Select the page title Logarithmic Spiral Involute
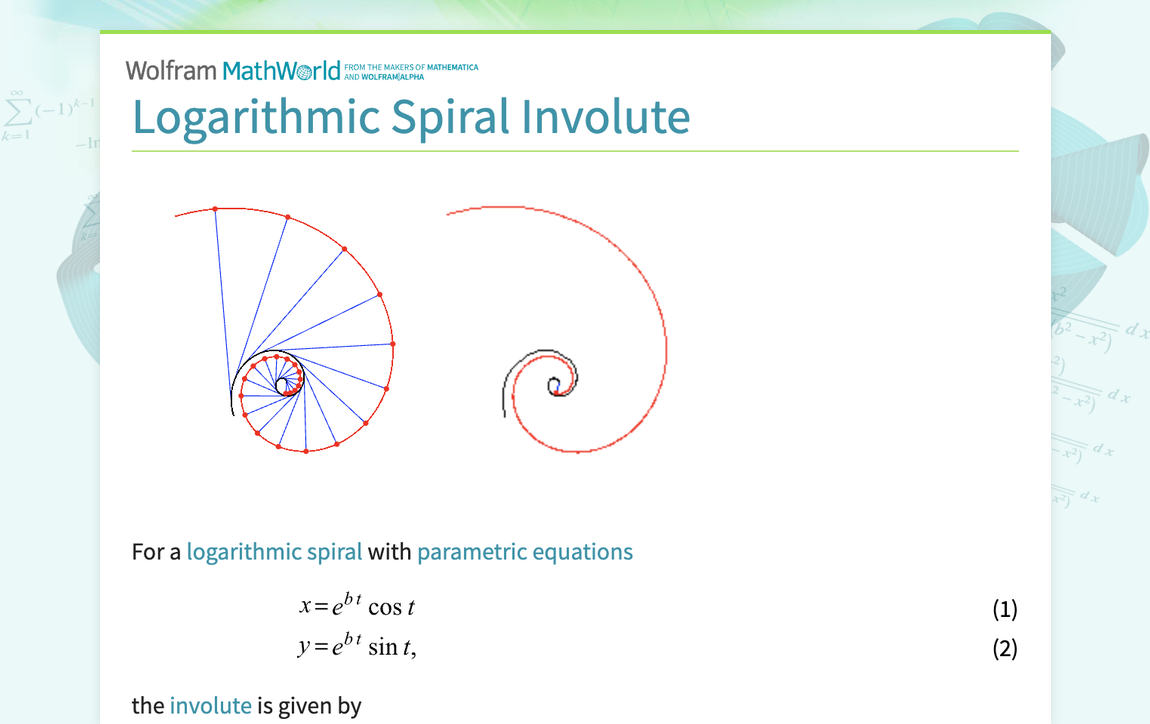Viewport: 1150px width, 724px height. tap(410, 118)
